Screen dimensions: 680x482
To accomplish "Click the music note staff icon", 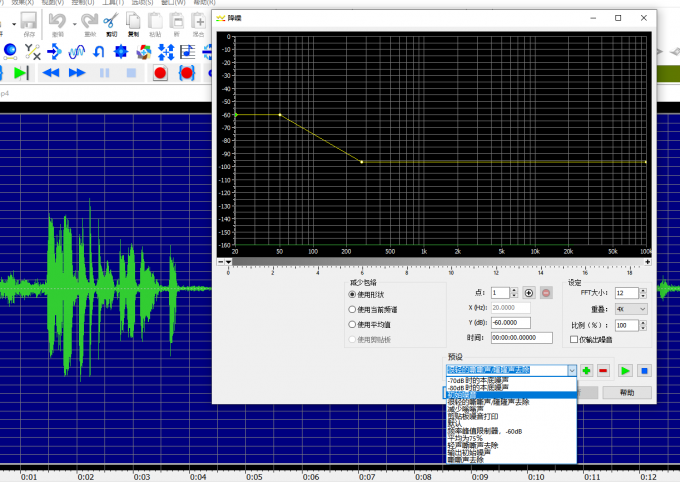I will click(188, 52).
